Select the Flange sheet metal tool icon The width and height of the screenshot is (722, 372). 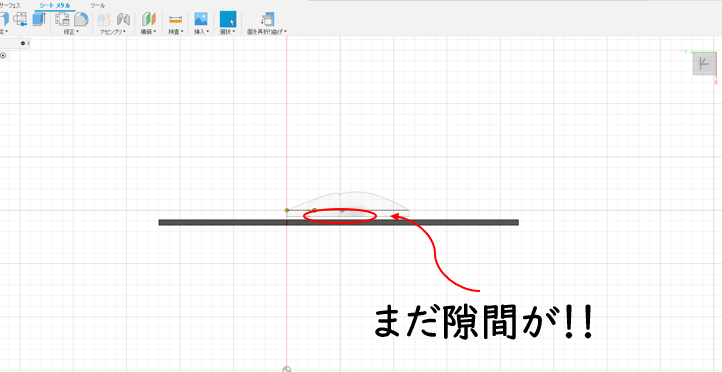click(4, 19)
